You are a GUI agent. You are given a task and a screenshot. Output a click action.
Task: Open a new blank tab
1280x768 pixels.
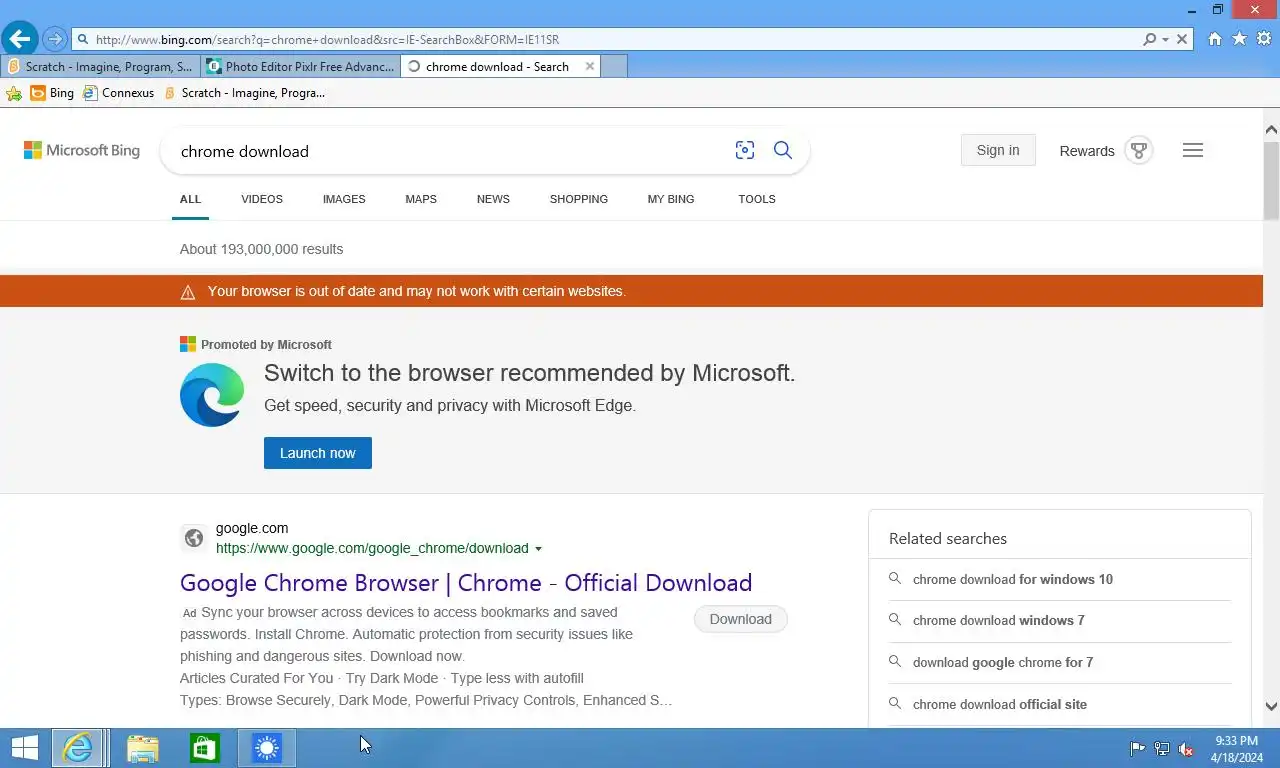[614, 67]
